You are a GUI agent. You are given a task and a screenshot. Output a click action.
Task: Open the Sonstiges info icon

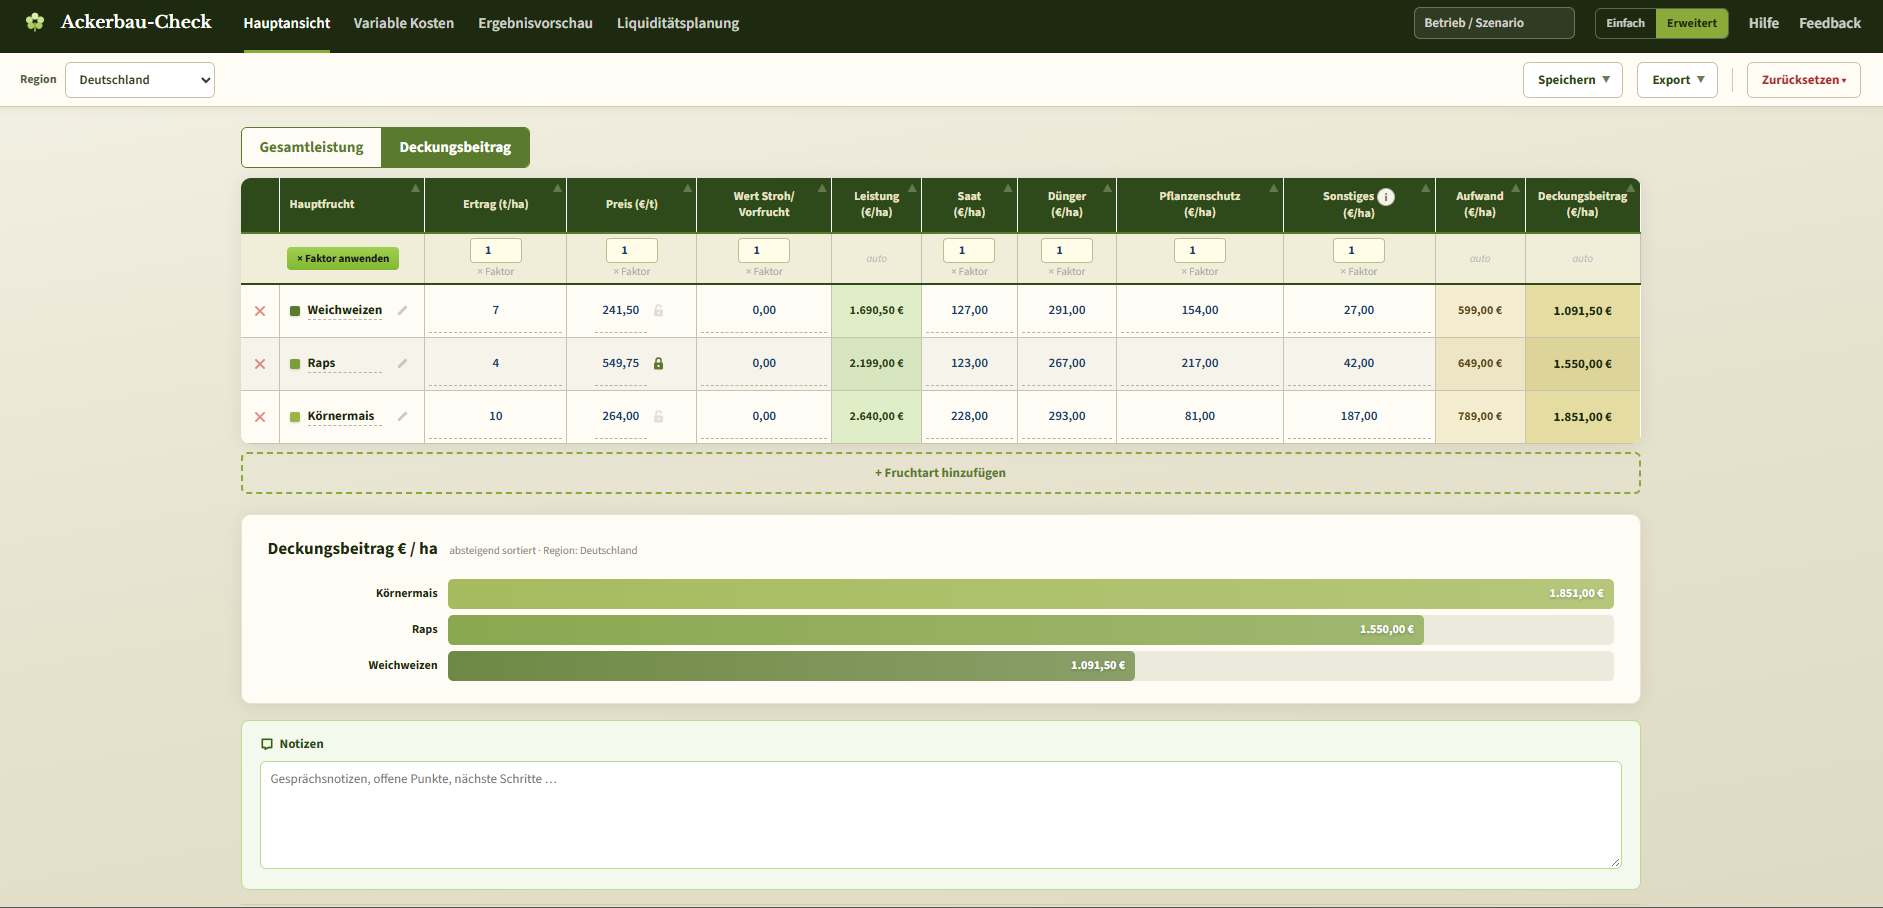[1386, 197]
